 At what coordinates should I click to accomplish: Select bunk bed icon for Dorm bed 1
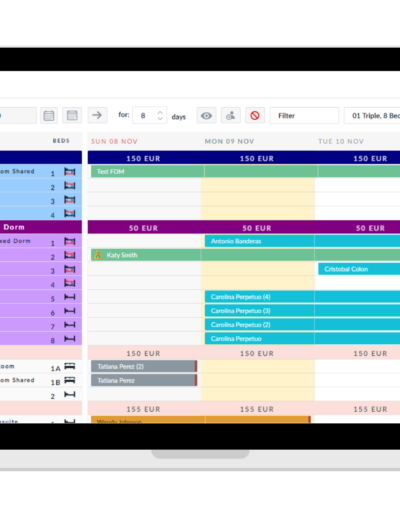70,241
